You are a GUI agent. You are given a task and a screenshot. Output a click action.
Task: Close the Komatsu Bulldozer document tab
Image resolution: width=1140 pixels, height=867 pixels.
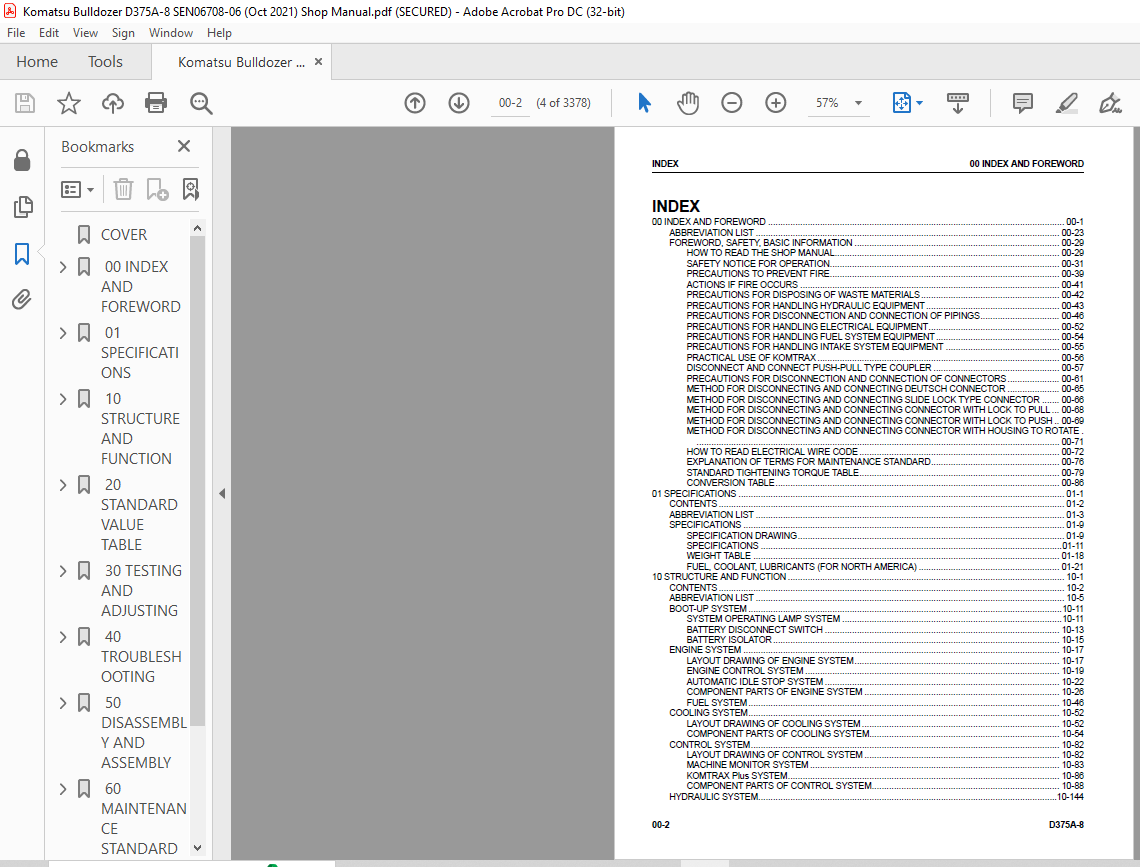[x=318, y=62]
